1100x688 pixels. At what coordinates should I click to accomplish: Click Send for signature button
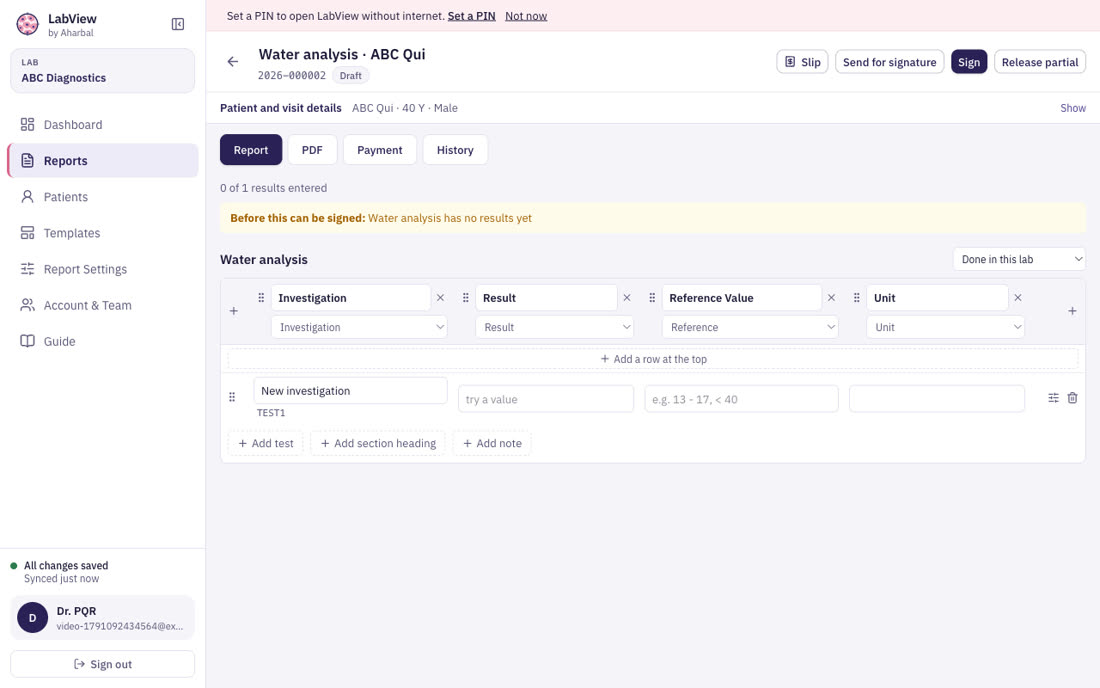890,62
